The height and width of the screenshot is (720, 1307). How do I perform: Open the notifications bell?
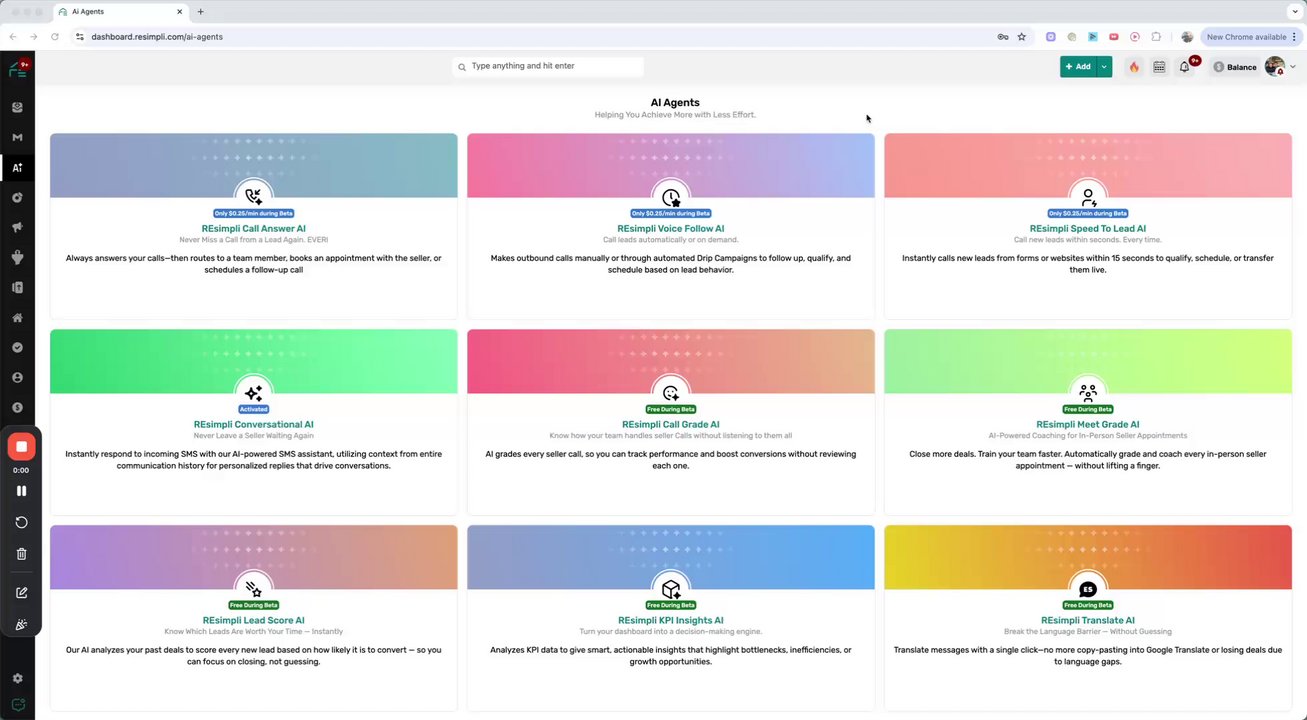[1185, 67]
